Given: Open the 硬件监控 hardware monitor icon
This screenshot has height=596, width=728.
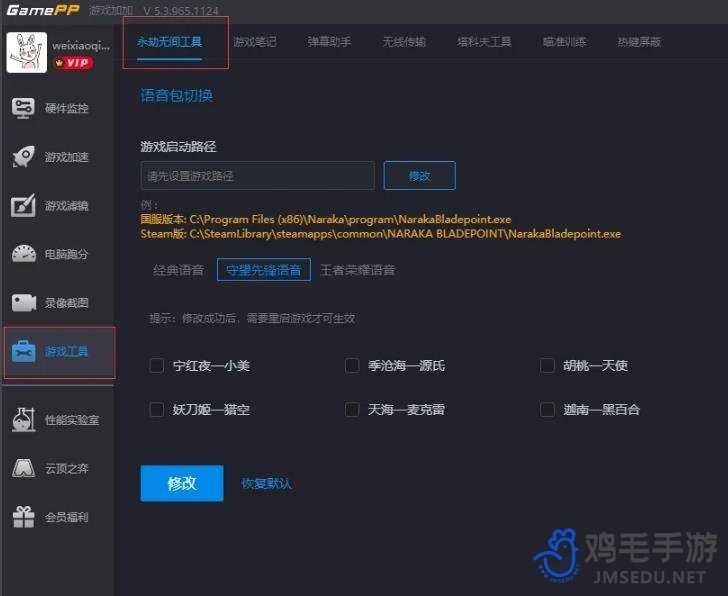Looking at the screenshot, I should [23, 108].
